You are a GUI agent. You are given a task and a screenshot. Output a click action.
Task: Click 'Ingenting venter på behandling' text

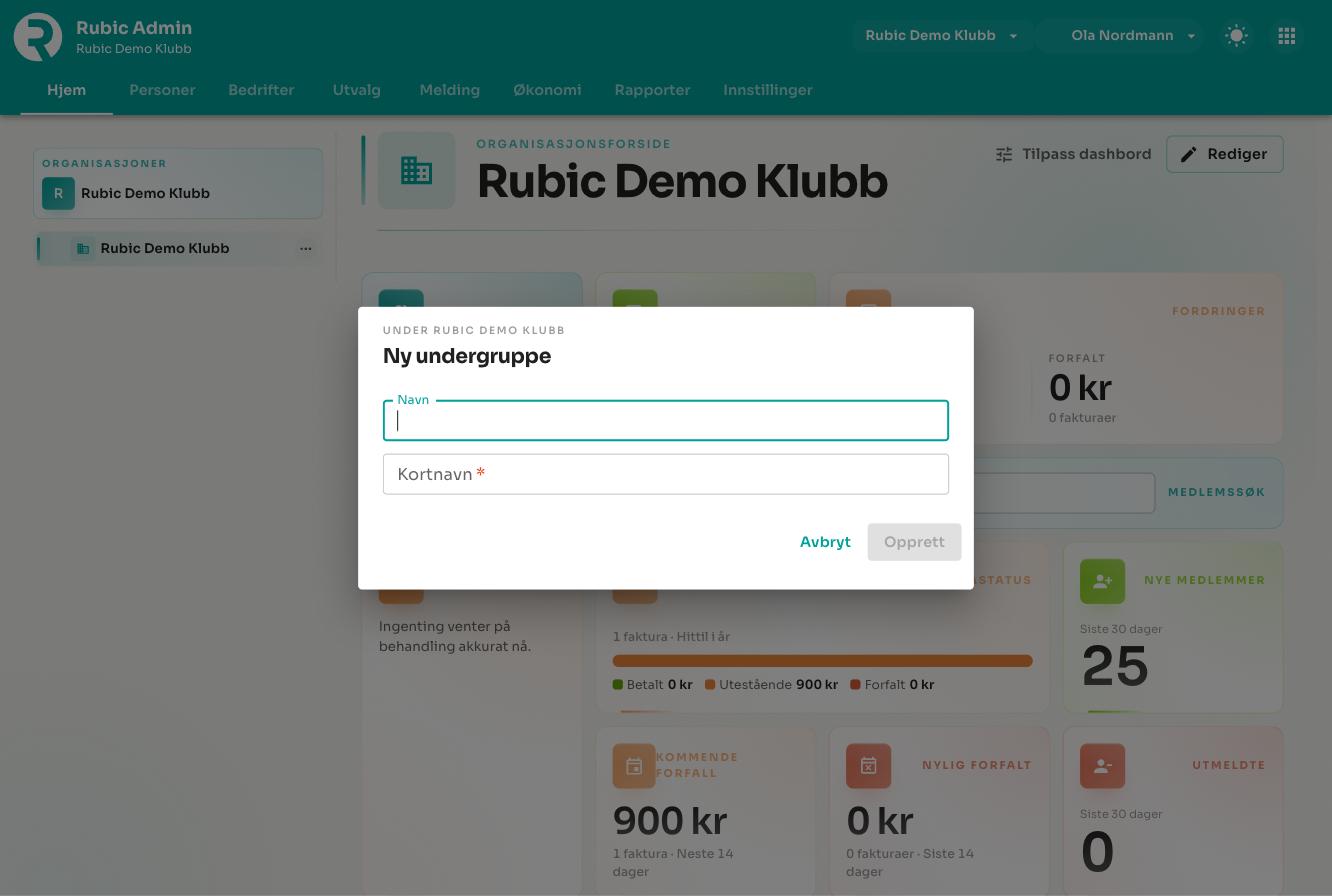tap(455, 636)
